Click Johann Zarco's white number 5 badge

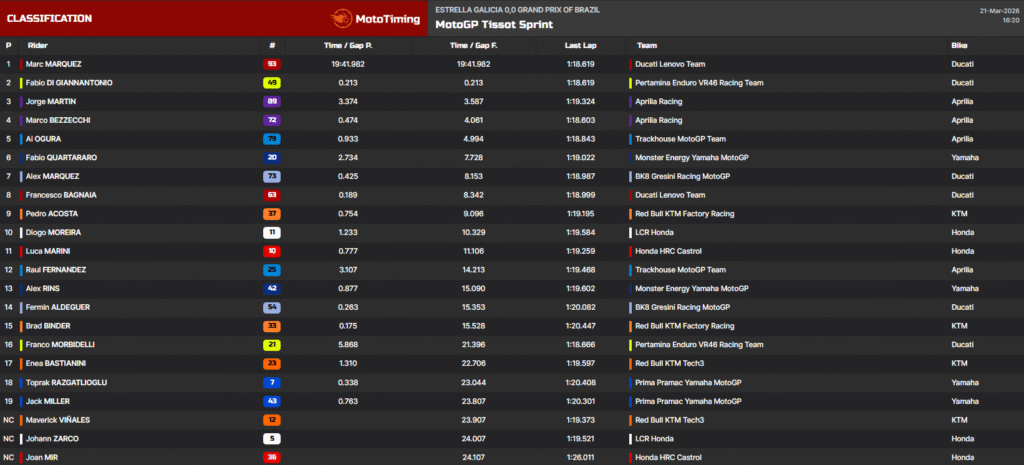272,439
